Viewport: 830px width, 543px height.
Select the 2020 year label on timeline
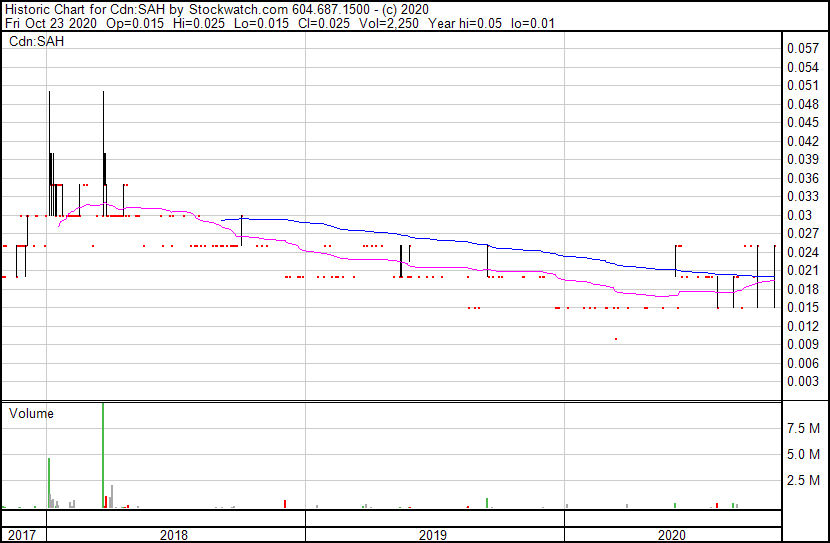pos(672,535)
